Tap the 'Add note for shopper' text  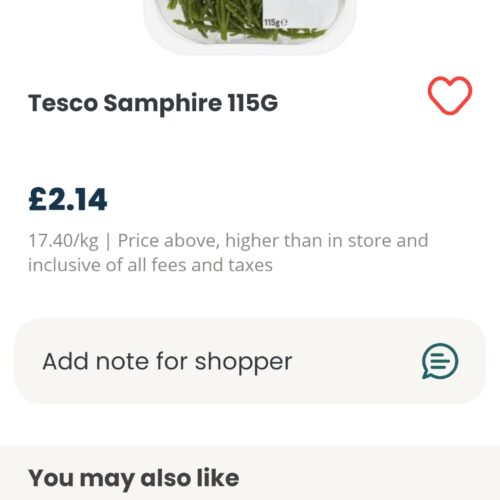pyautogui.click(x=167, y=362)
